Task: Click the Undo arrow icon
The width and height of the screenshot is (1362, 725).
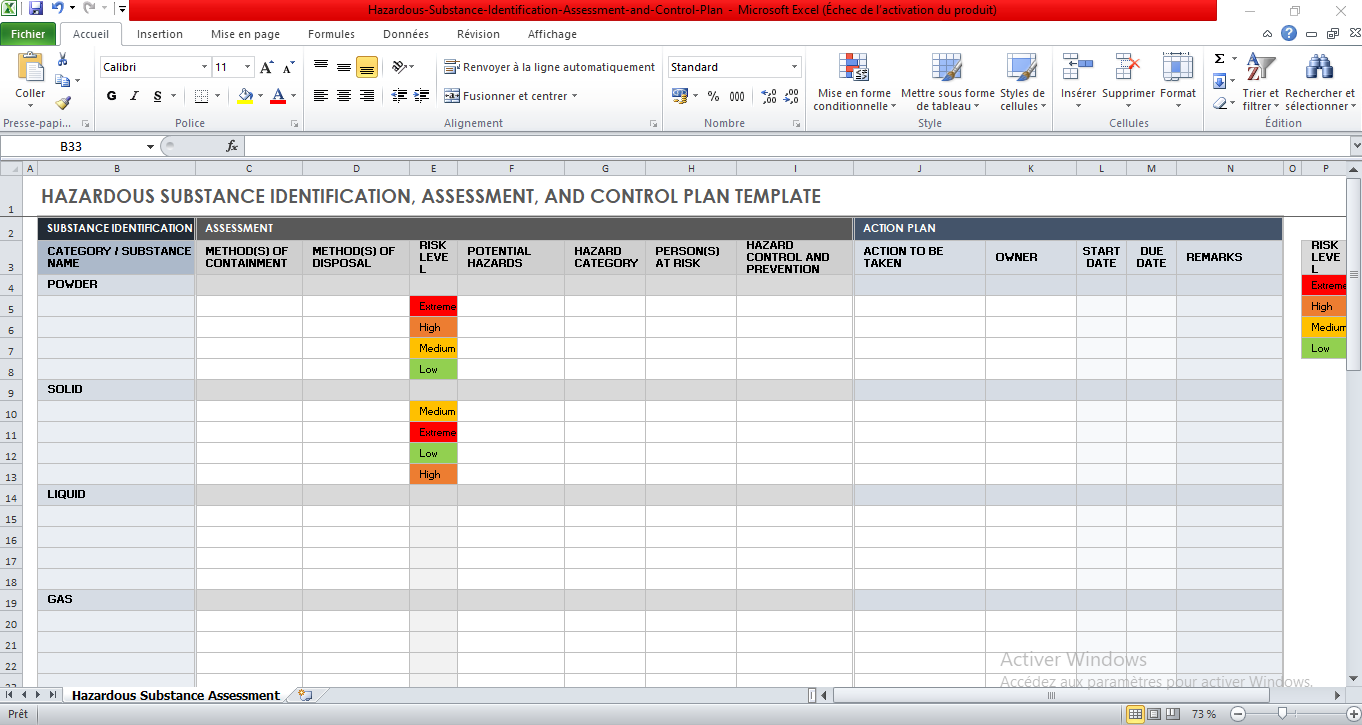Action: pos(58,9)
